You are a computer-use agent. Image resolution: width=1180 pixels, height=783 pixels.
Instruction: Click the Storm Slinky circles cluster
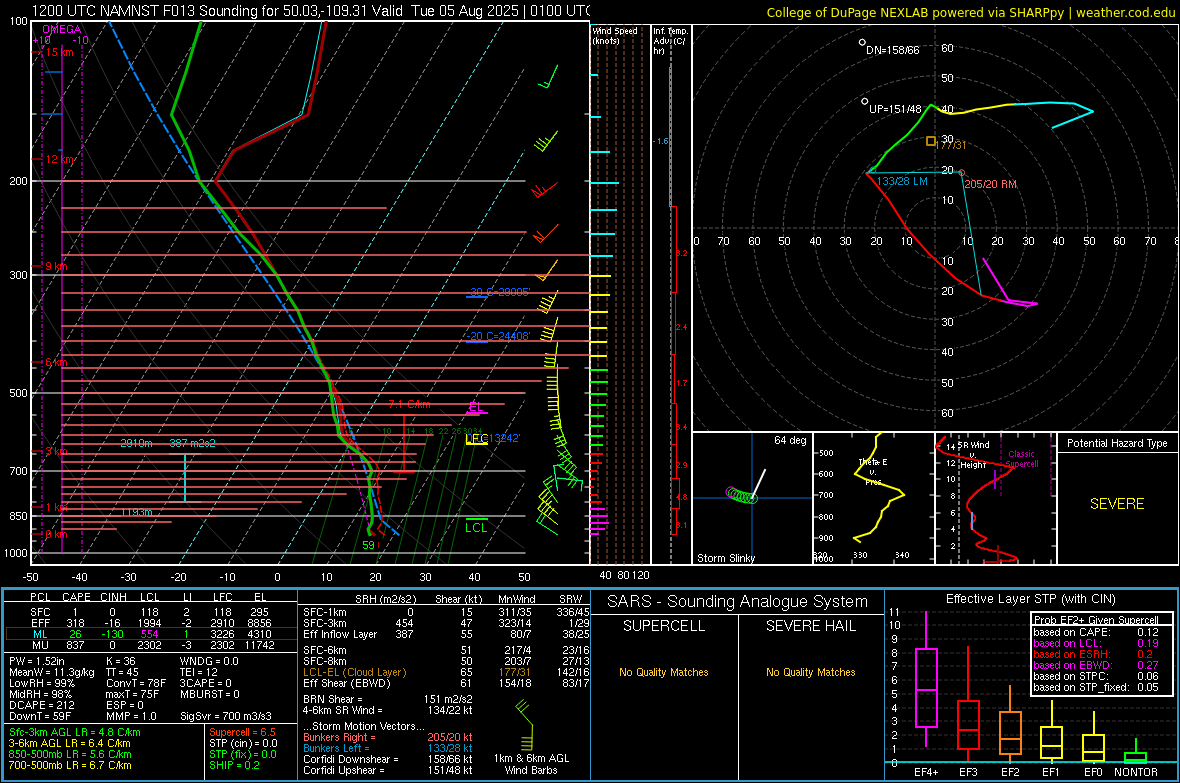tap(742, 495)
